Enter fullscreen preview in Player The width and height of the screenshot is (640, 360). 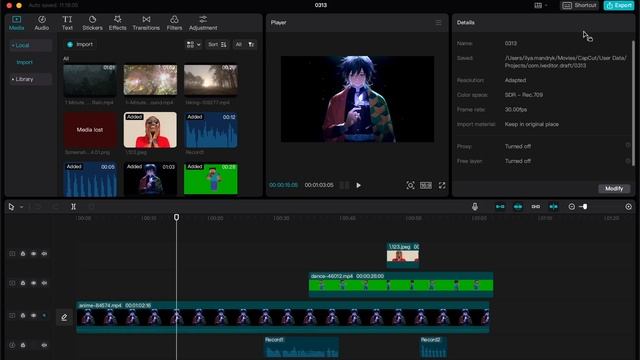pos(442,185)
